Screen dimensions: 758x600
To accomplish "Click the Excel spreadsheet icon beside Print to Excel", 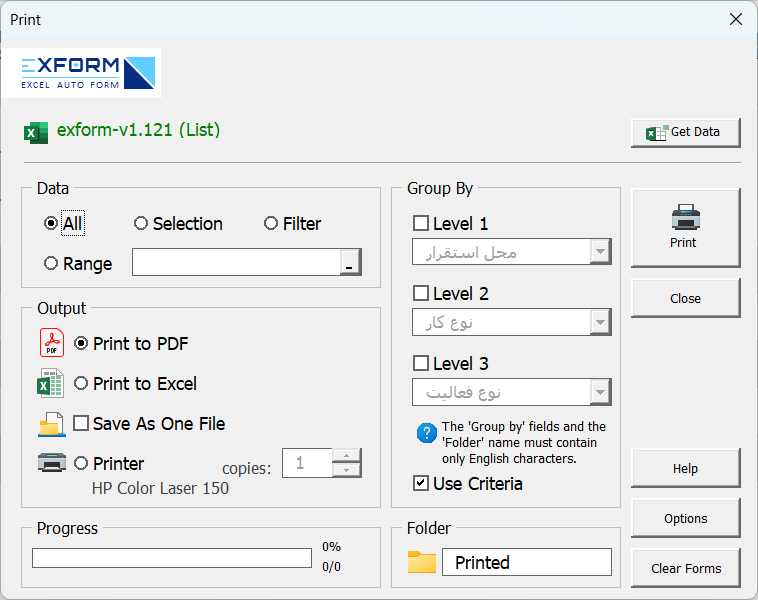I will [x=50, y=383].
